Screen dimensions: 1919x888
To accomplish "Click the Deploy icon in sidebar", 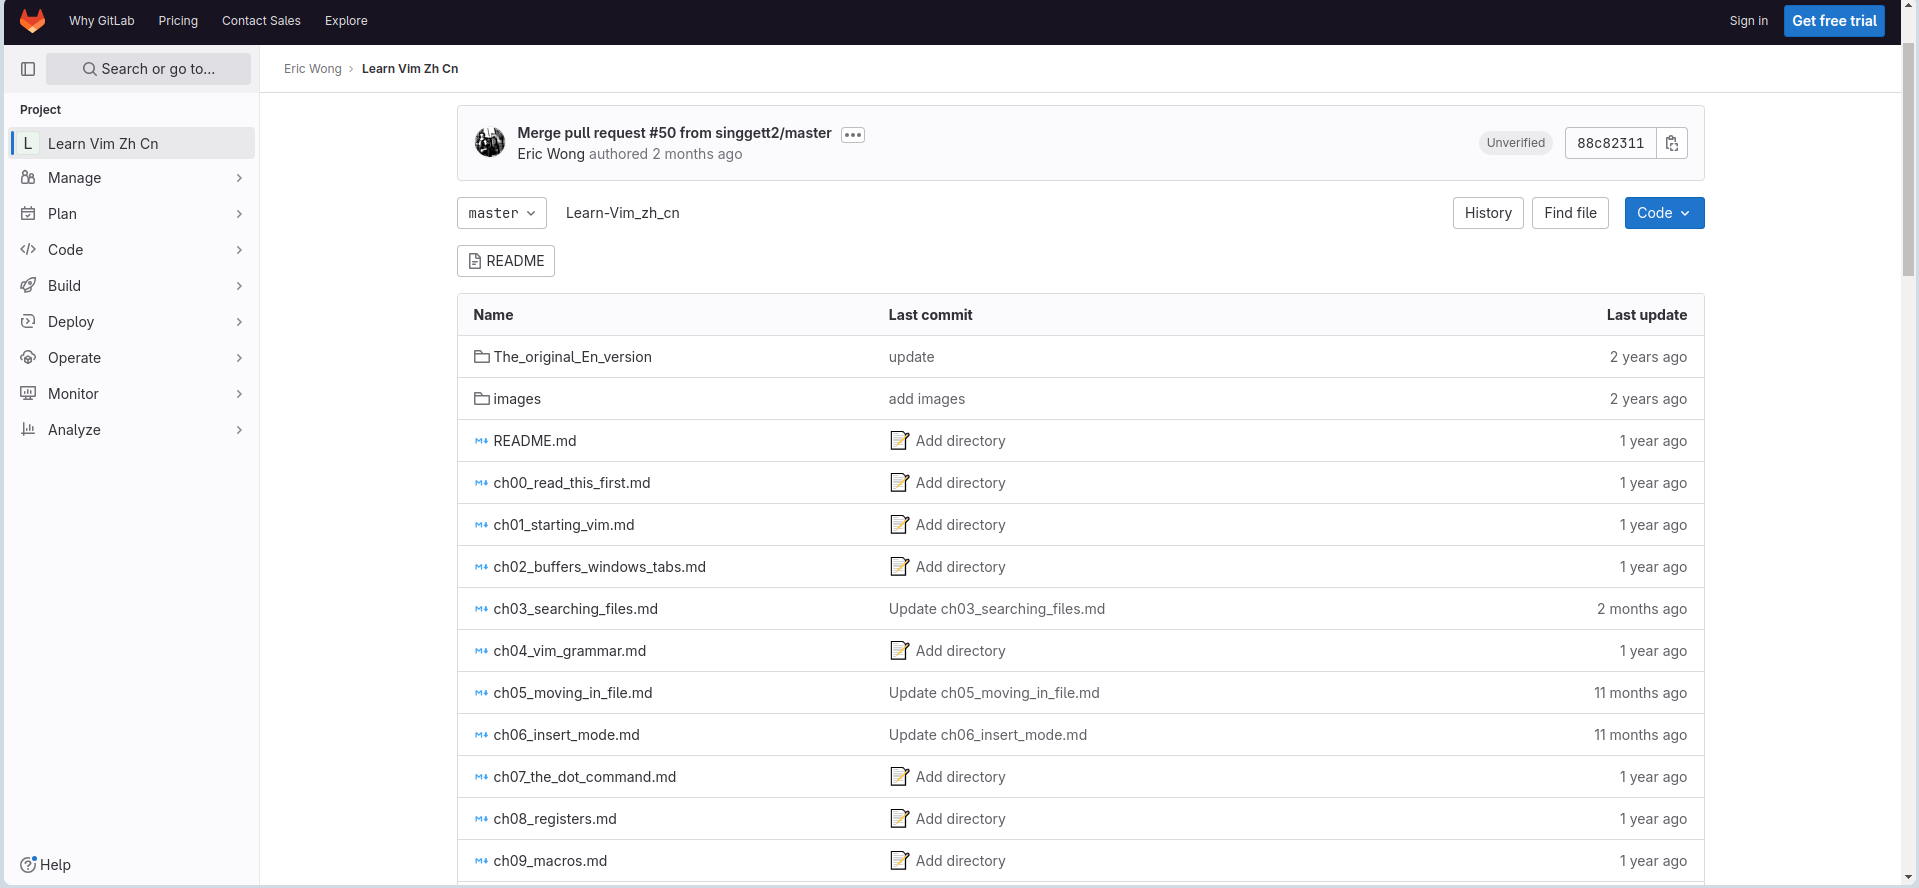I will 28,321.
